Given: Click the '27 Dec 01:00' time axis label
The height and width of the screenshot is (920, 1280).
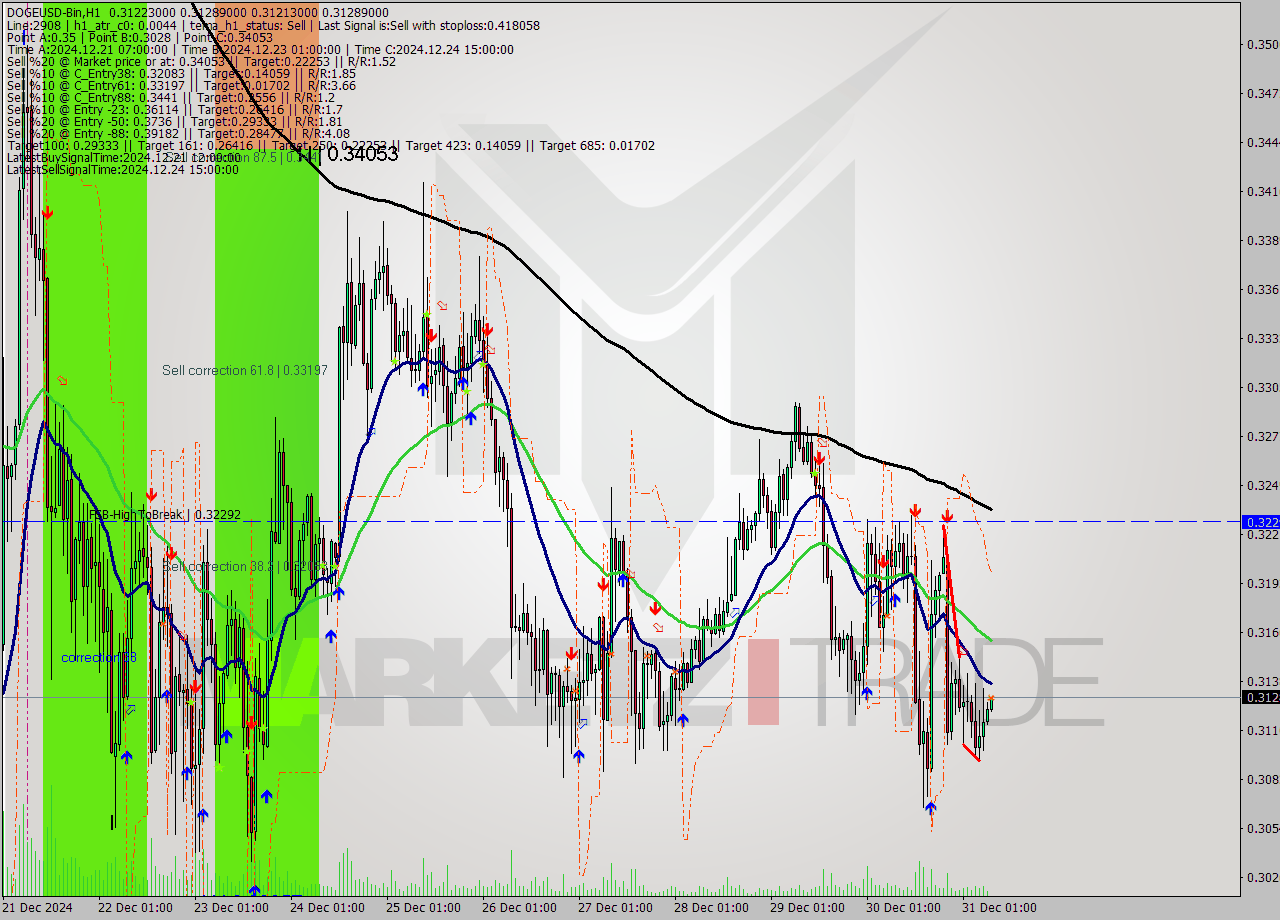Looking at the screenshot, I should (x=615, y=908).
